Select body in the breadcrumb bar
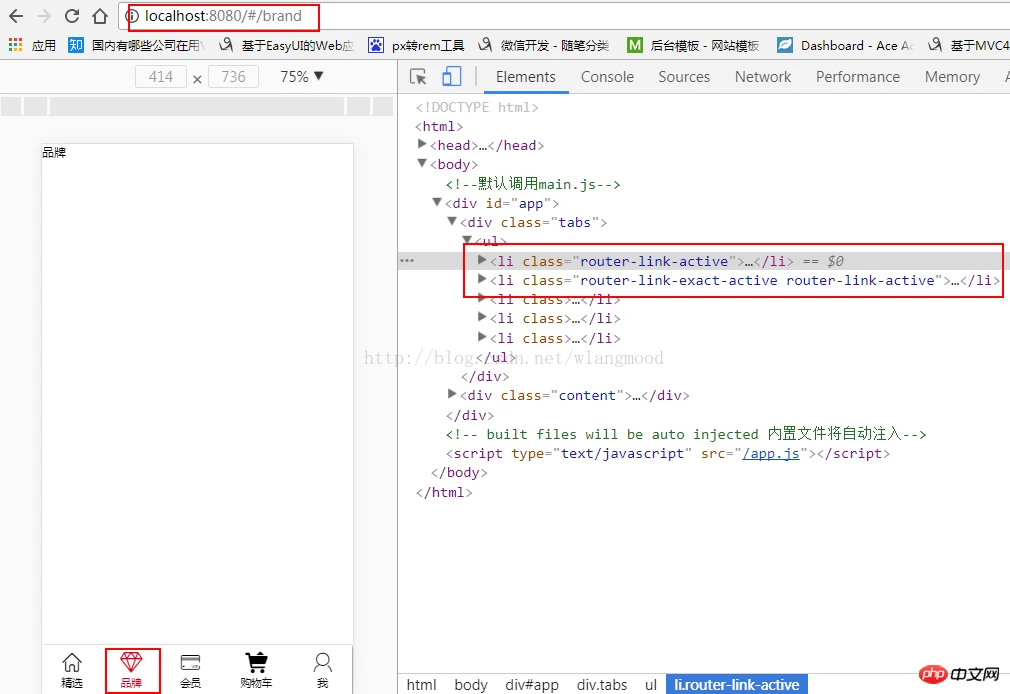Screen dimensions: 1010x694 (471, 684)
